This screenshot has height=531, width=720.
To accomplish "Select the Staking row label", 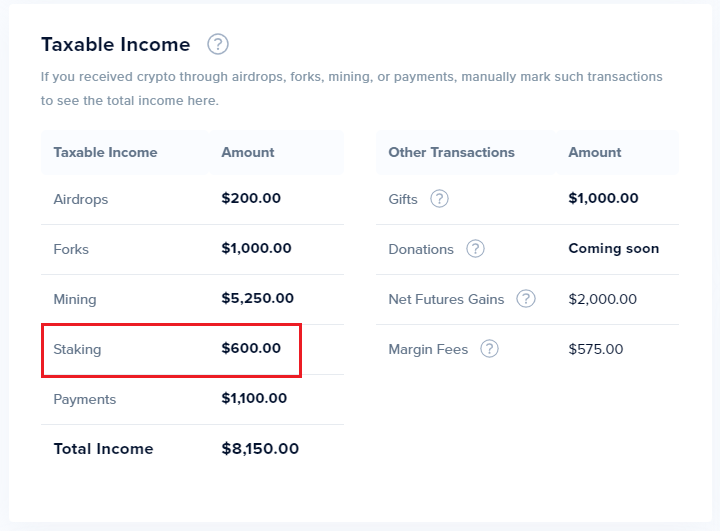I will [x=77, y=350].
